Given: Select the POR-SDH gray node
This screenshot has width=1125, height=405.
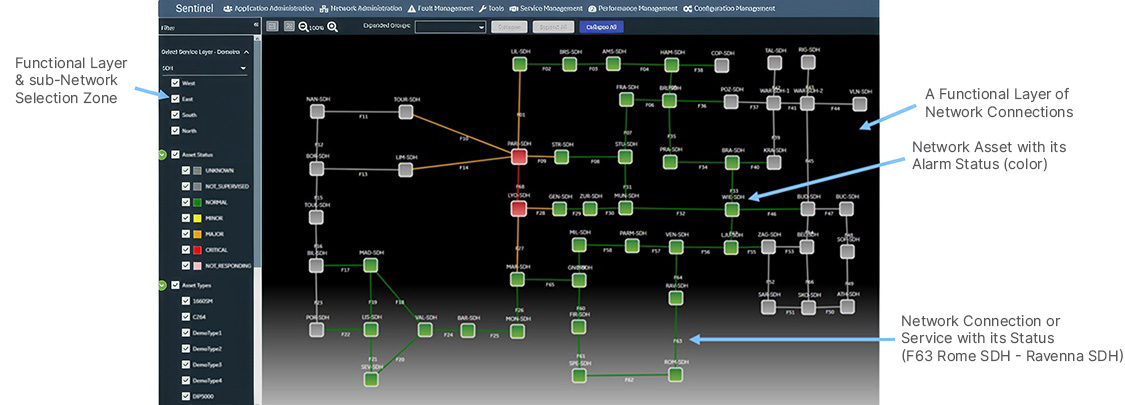Looking at the screenshot, I should [316, 330].
